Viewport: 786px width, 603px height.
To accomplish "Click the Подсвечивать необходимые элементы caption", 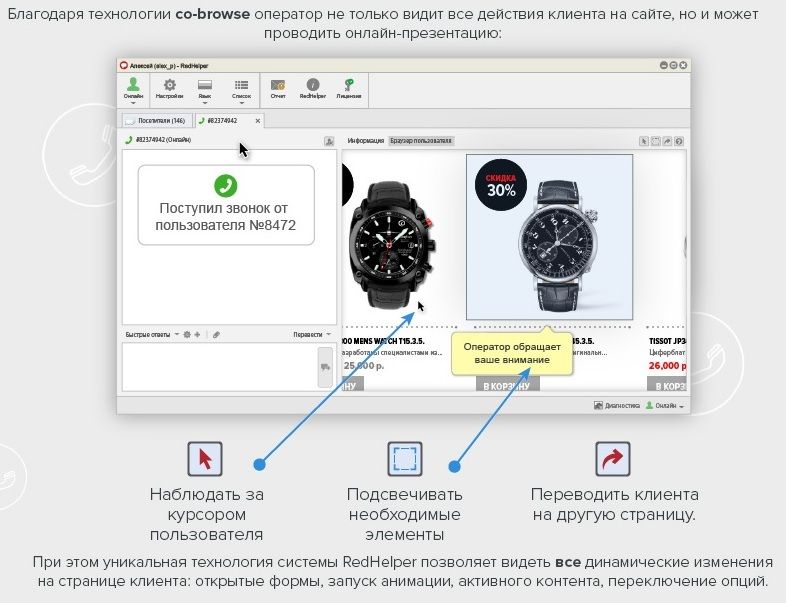I will (405, 514).
